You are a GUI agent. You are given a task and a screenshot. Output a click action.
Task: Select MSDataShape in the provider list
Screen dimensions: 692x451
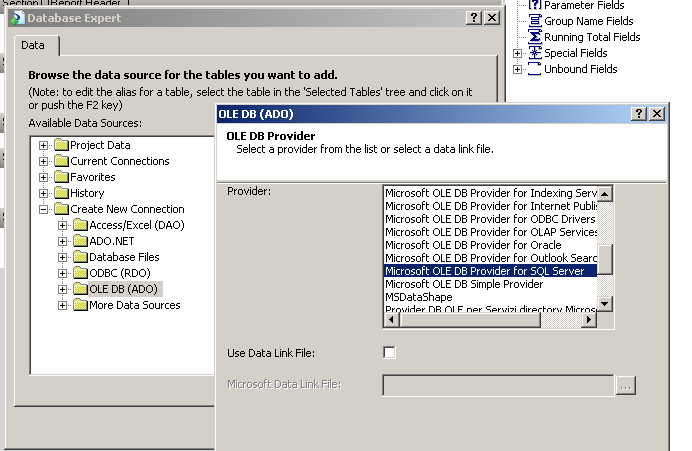click(490, 297)
